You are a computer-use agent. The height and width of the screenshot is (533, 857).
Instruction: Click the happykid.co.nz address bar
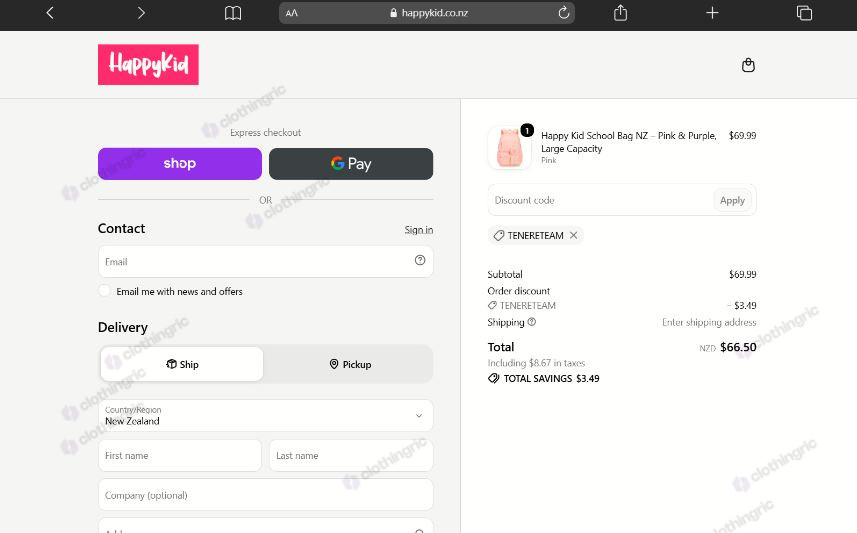point(427,13)
